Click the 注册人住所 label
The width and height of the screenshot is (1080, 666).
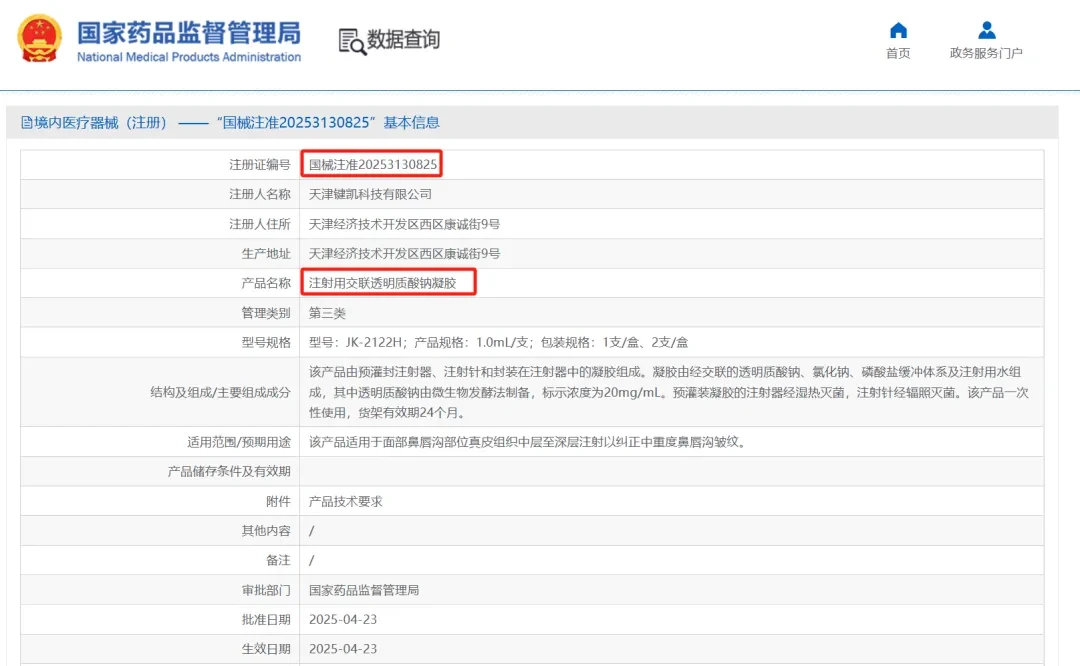(260, 224)
